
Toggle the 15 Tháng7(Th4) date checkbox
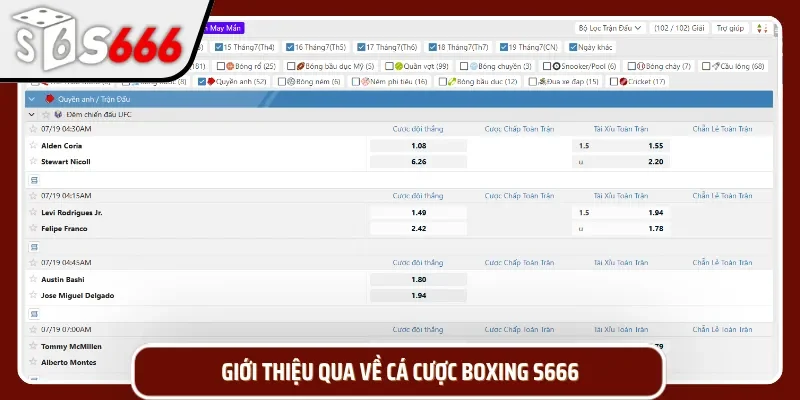pyautogui.click(x=219, y=47)
